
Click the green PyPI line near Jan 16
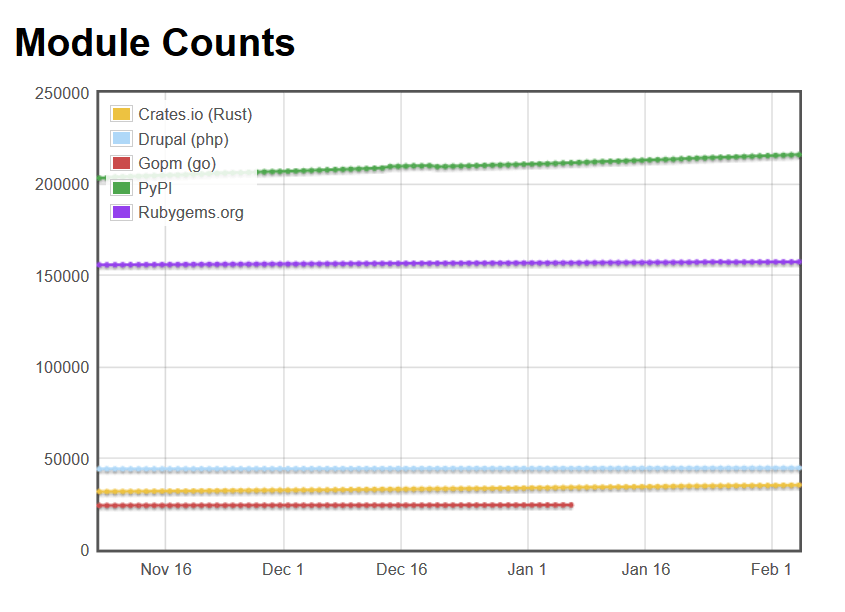[x=645, y=160]
